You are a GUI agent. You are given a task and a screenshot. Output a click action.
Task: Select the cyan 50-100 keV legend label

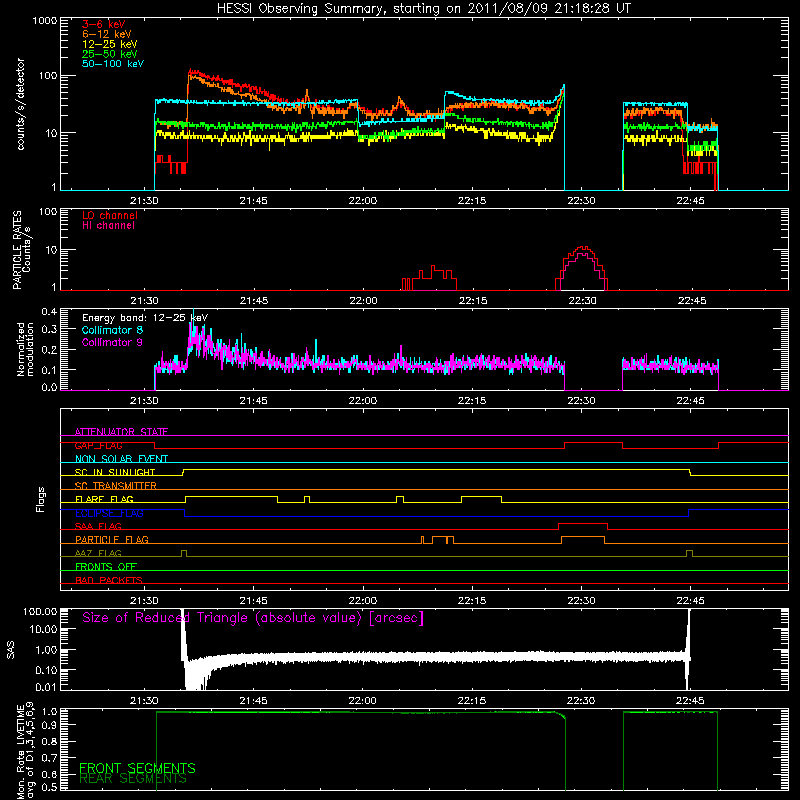(x=113, y=64)
